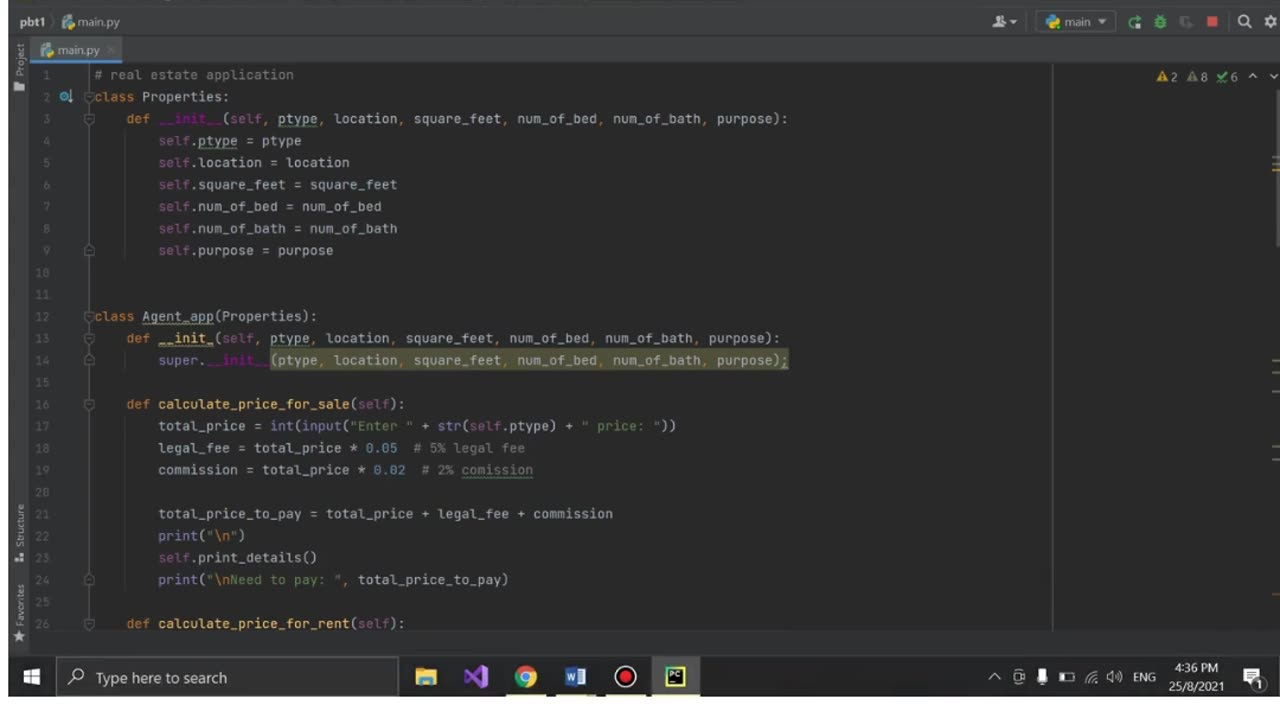Viewport: 1280px width, 720px height.
Task: Click the weak warnings count 8 indicator
Action: click(x=1197, y=77)
